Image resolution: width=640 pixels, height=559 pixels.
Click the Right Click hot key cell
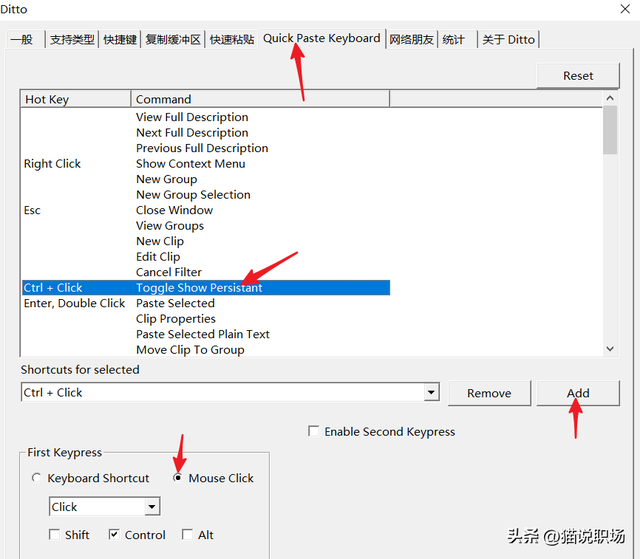coord(52,164)
